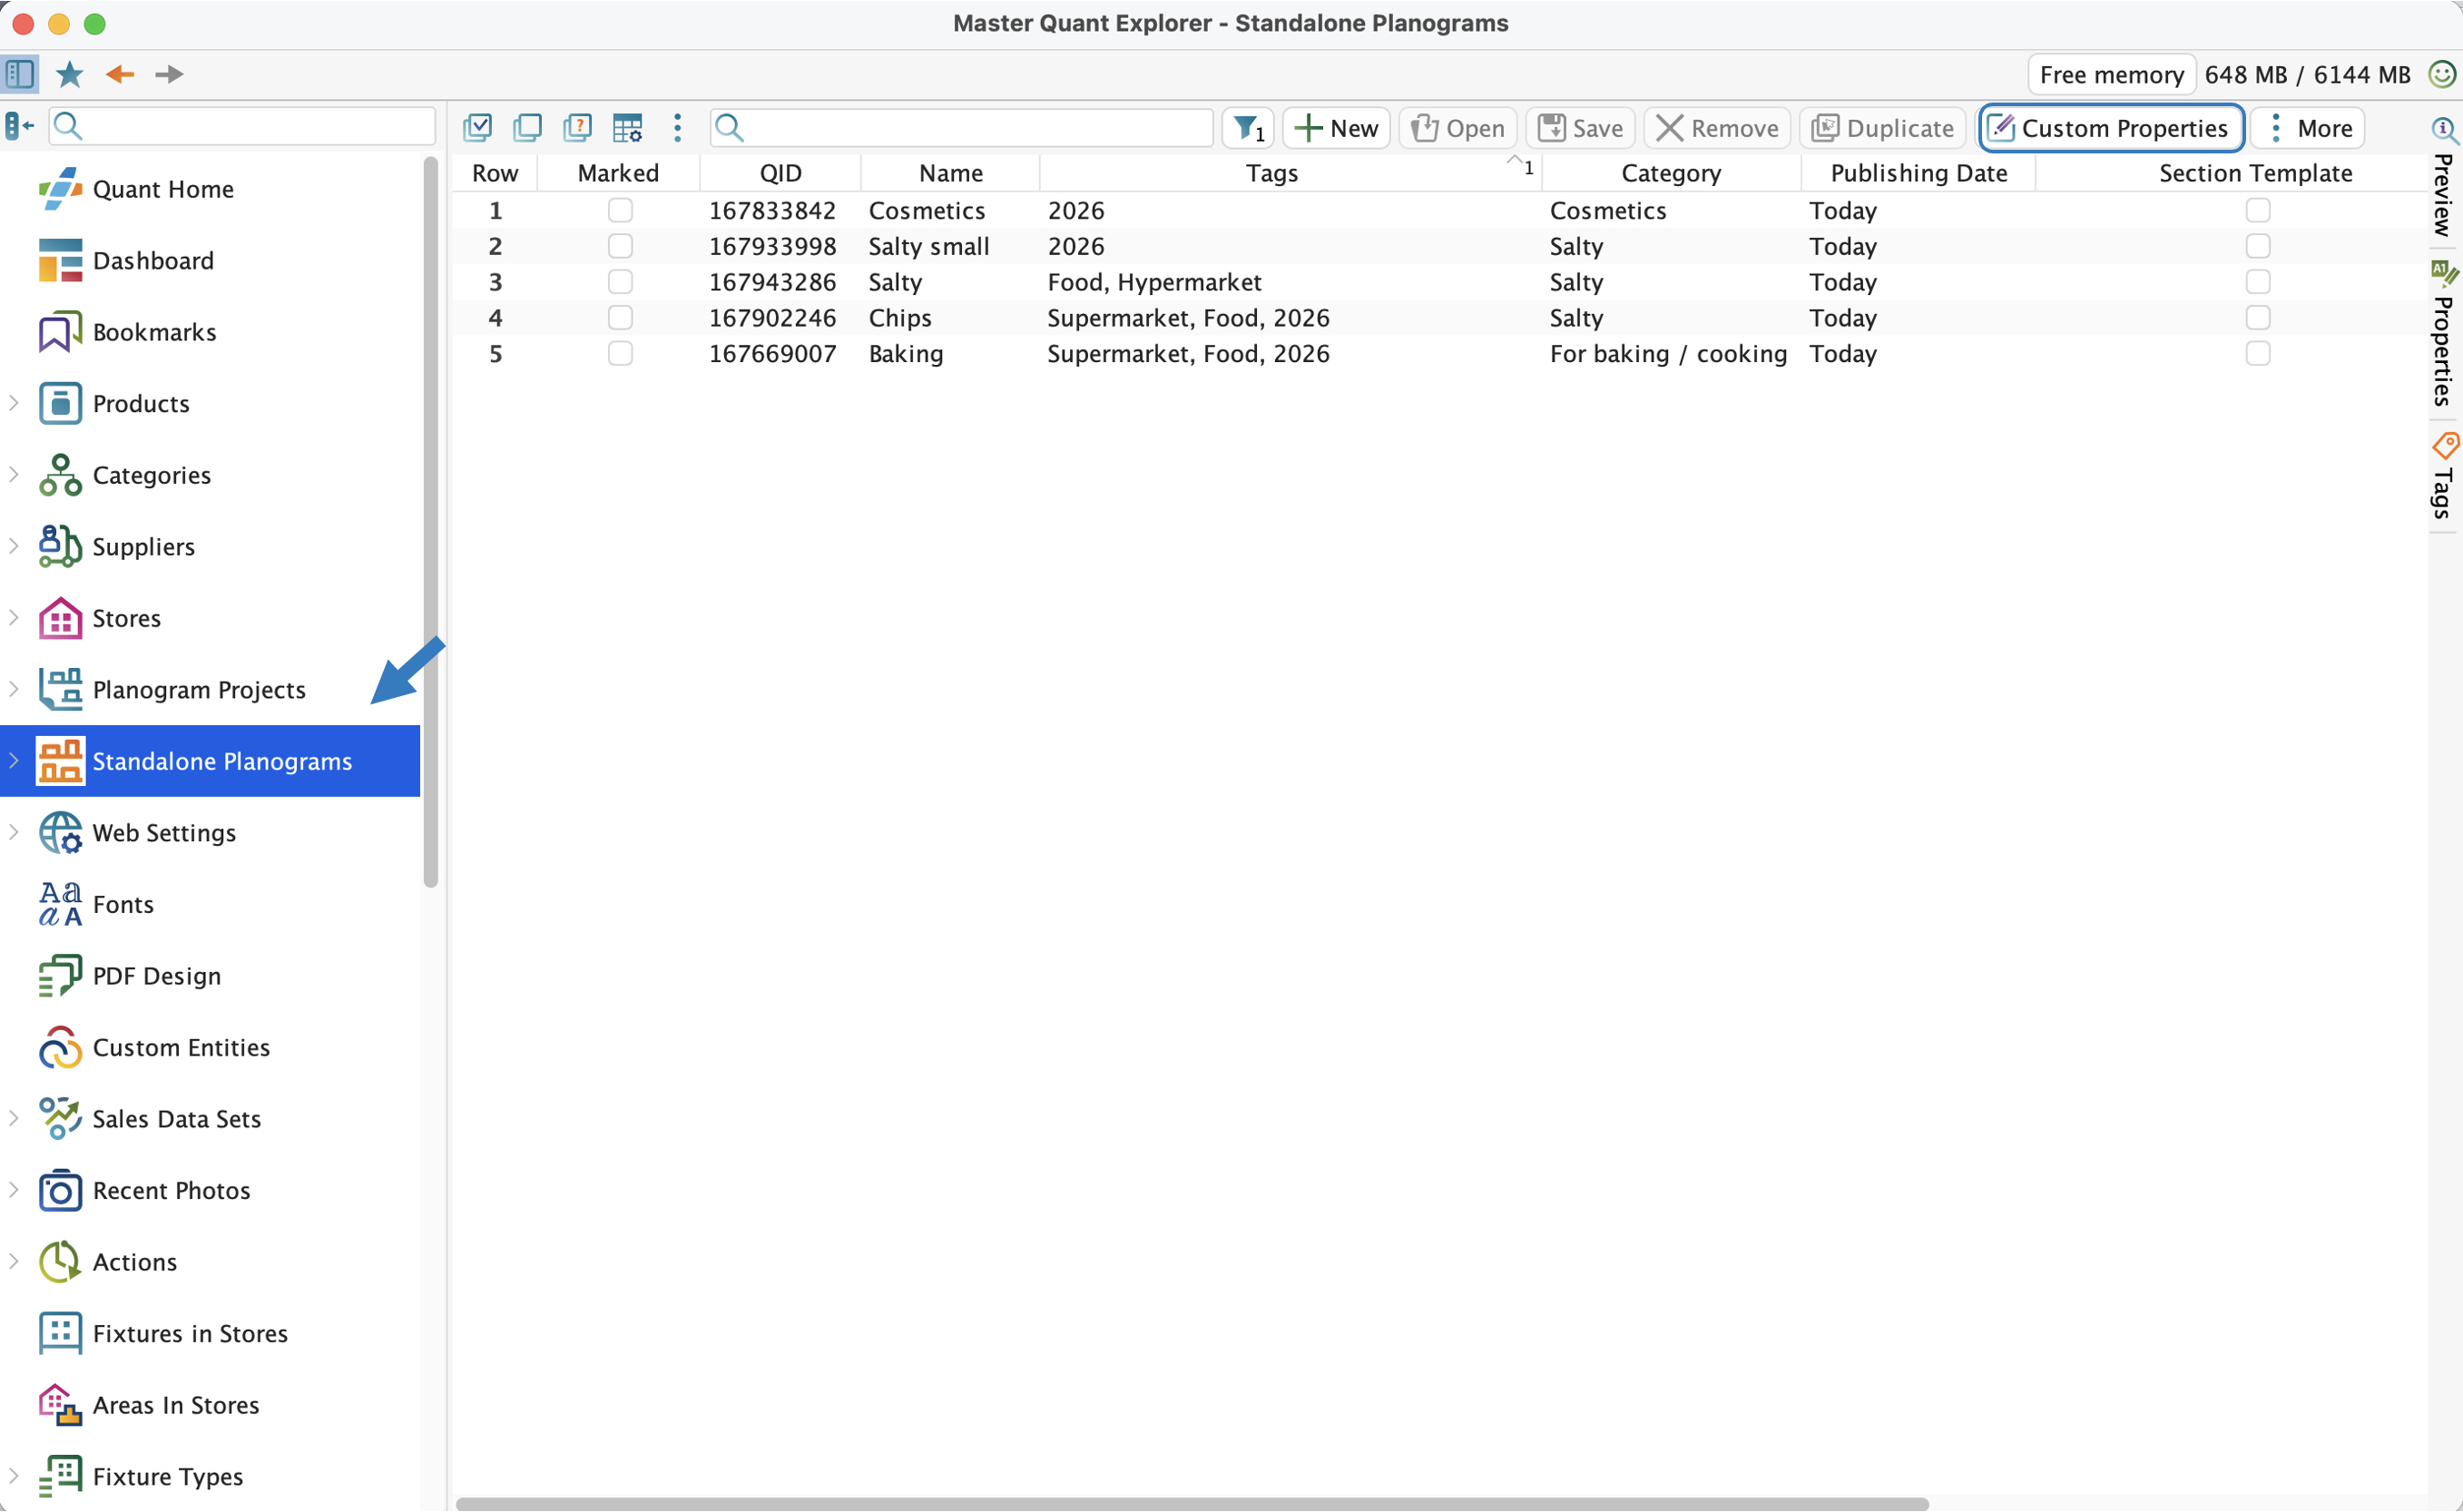This screenshot has height=1512, width=2463.
Task: Sort by the Publishing Date column header
Action: [1918, 173]
